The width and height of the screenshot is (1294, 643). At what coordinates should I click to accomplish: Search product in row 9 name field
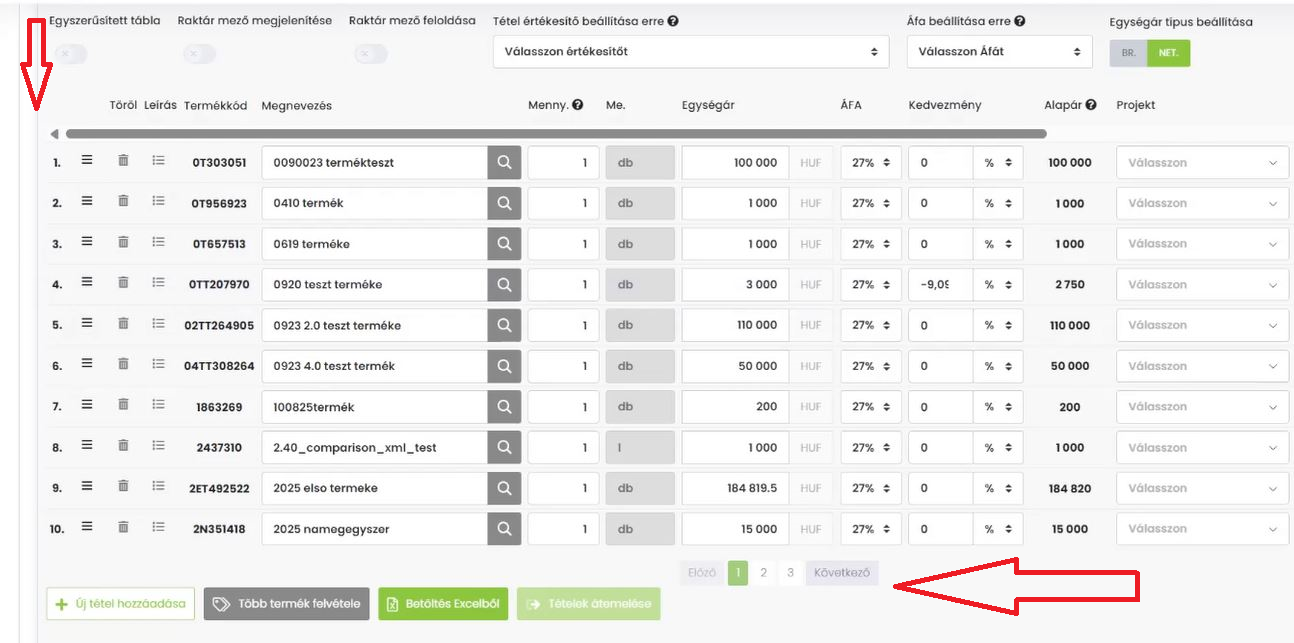pos(504,488)
